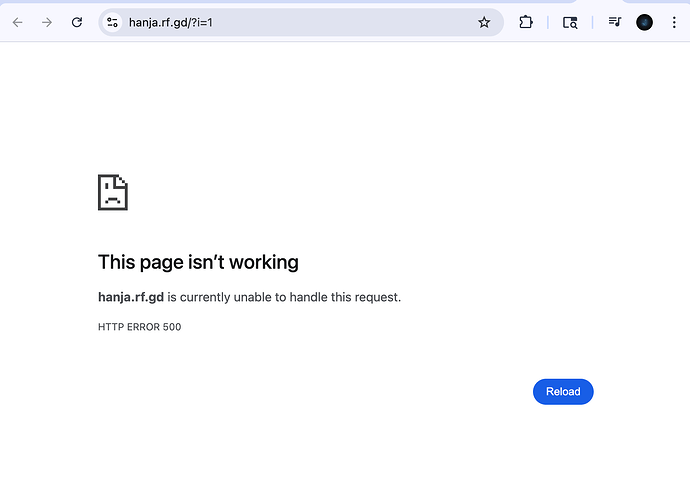The width and height of the screenshot is (690, 491).
Task: Click the back navigation arrow
Action: pos(17,22)
